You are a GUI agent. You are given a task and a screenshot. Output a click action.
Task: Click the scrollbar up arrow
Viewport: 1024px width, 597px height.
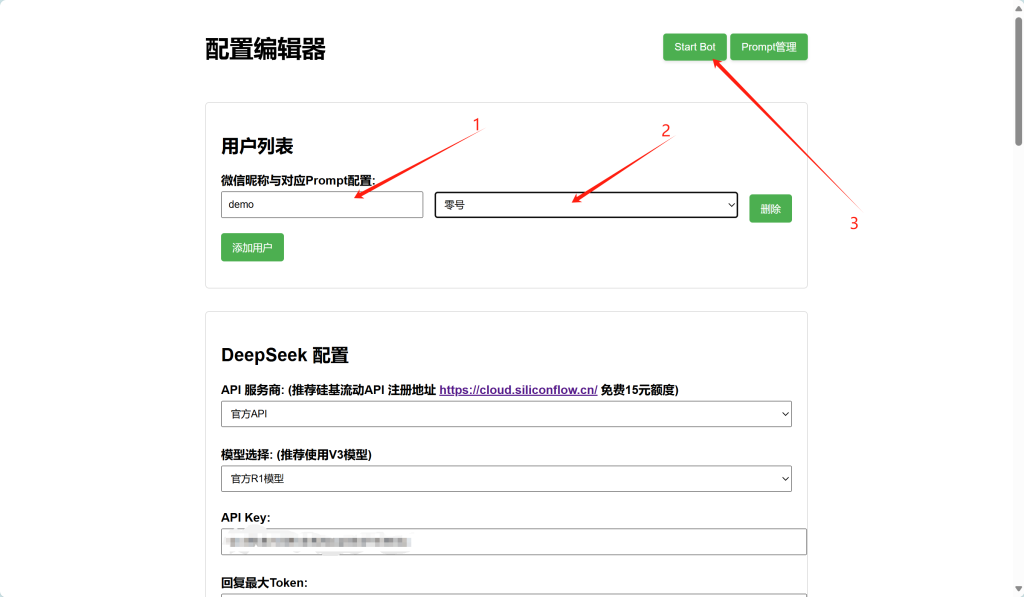(1018, 8)
